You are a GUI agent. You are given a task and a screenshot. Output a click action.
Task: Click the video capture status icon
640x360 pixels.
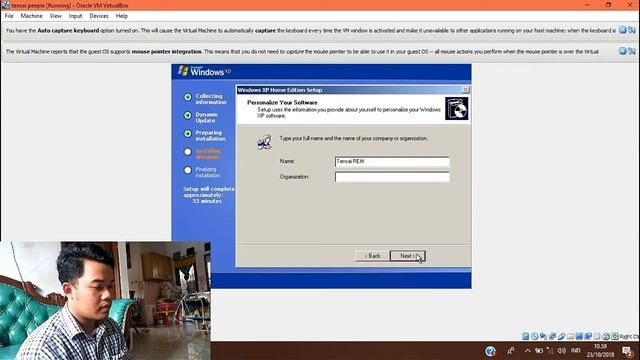pyautogui.click(x=588, y=336)
